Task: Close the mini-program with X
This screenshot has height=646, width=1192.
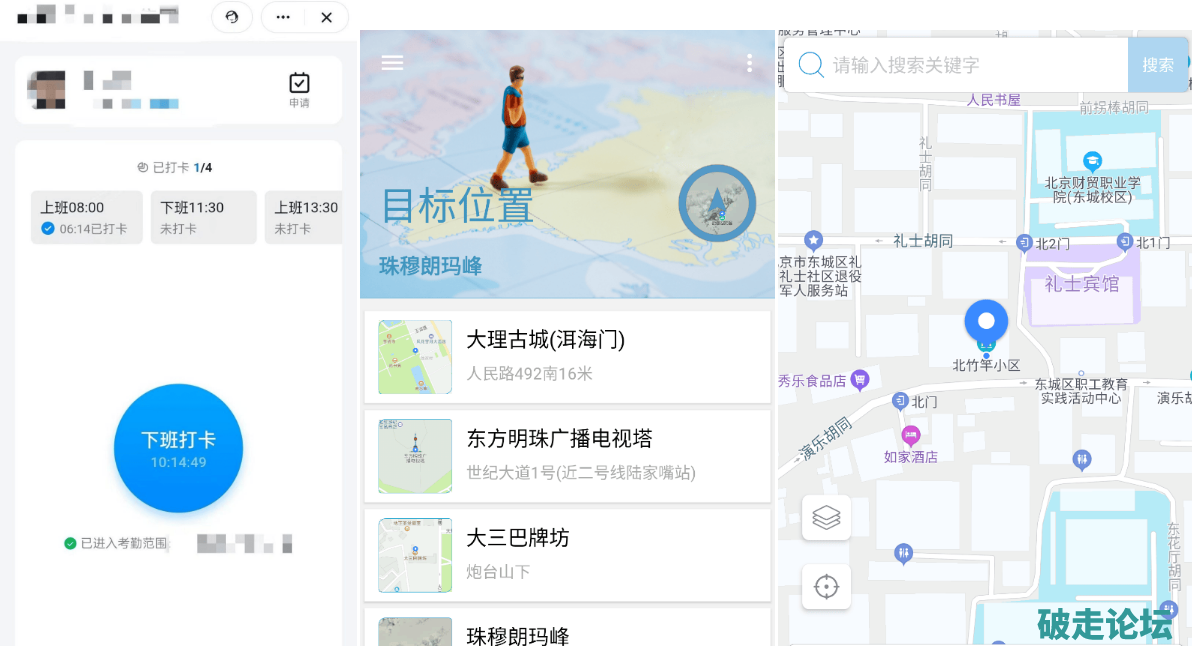Action: tap(326, 17)
